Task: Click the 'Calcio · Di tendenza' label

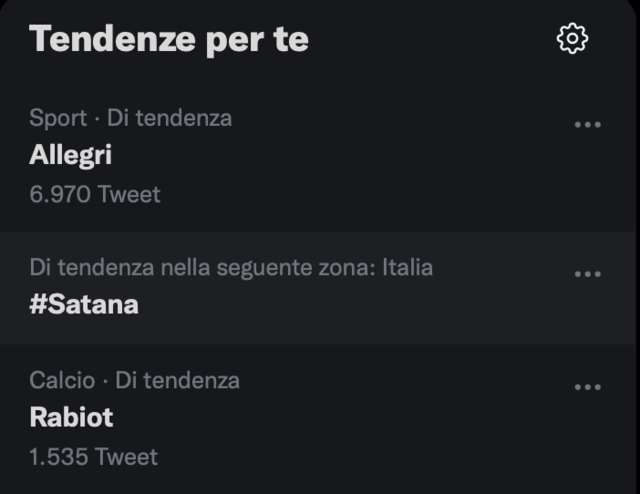Action: point(134,381)
